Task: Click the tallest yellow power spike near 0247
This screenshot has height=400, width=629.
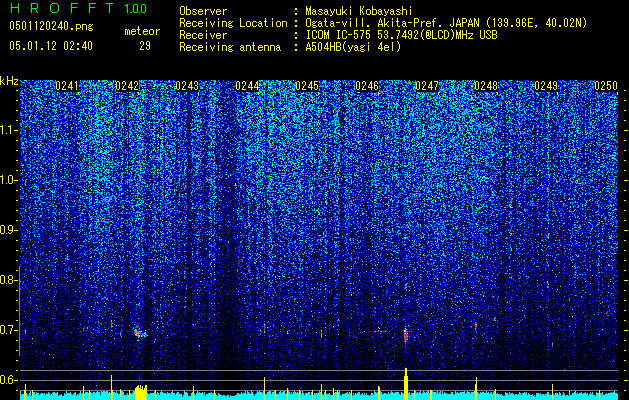Action: point(406,384)
